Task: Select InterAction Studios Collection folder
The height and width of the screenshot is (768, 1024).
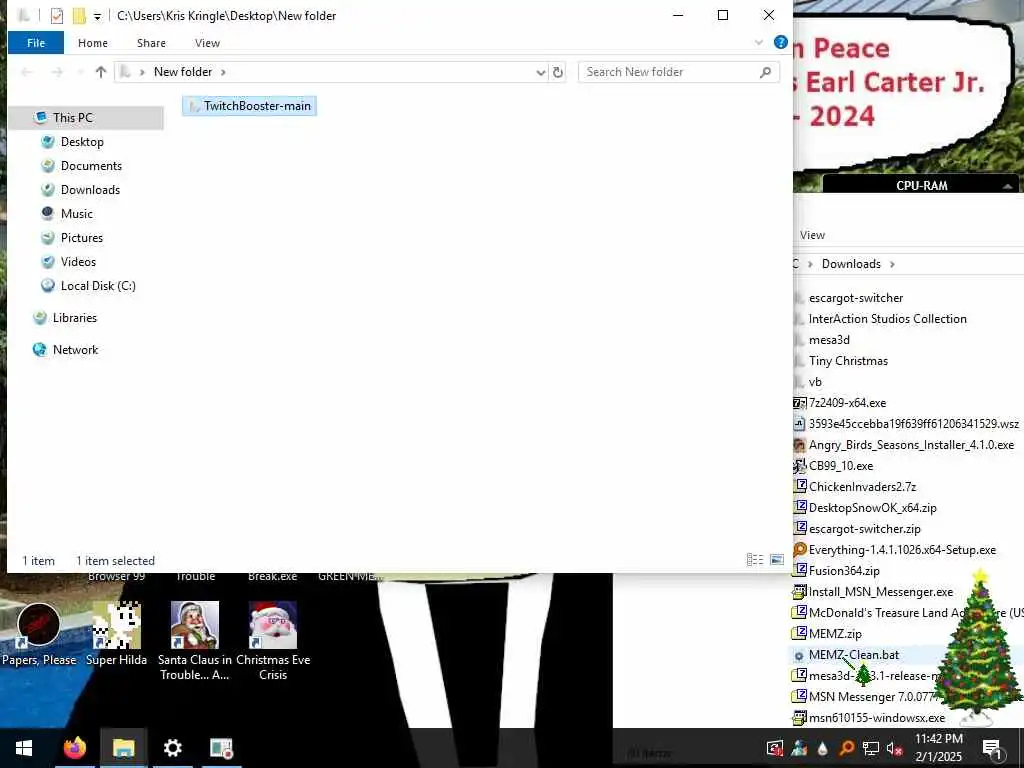Action: pyautogui.click(x=887, y=319)
